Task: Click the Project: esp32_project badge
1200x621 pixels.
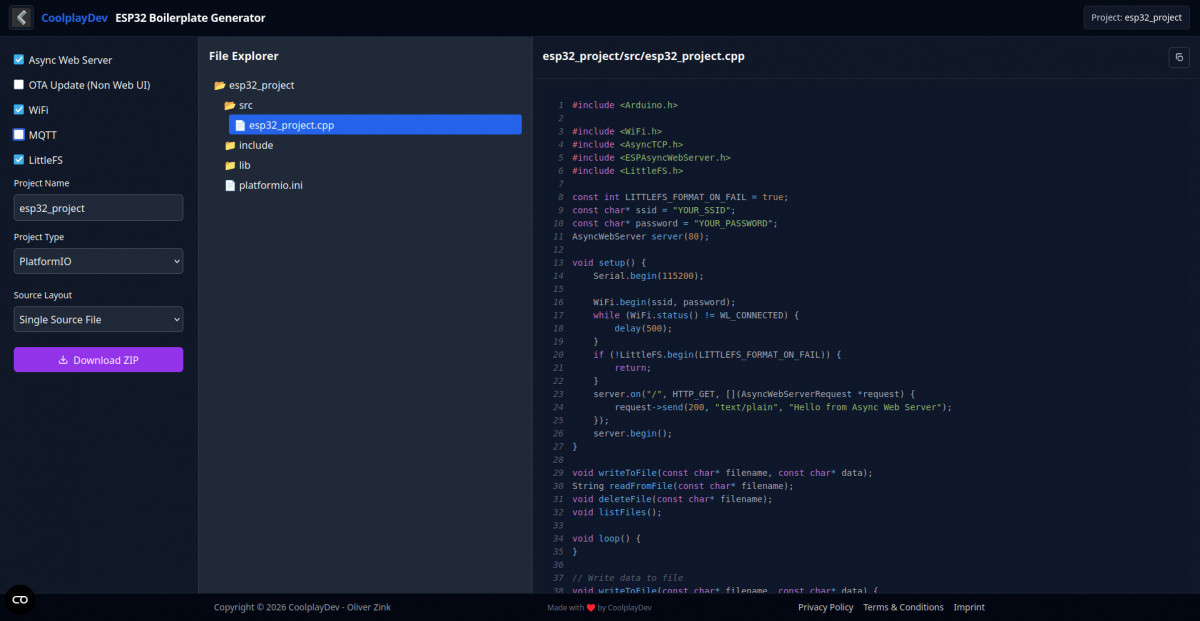Action: point(1137,18)
